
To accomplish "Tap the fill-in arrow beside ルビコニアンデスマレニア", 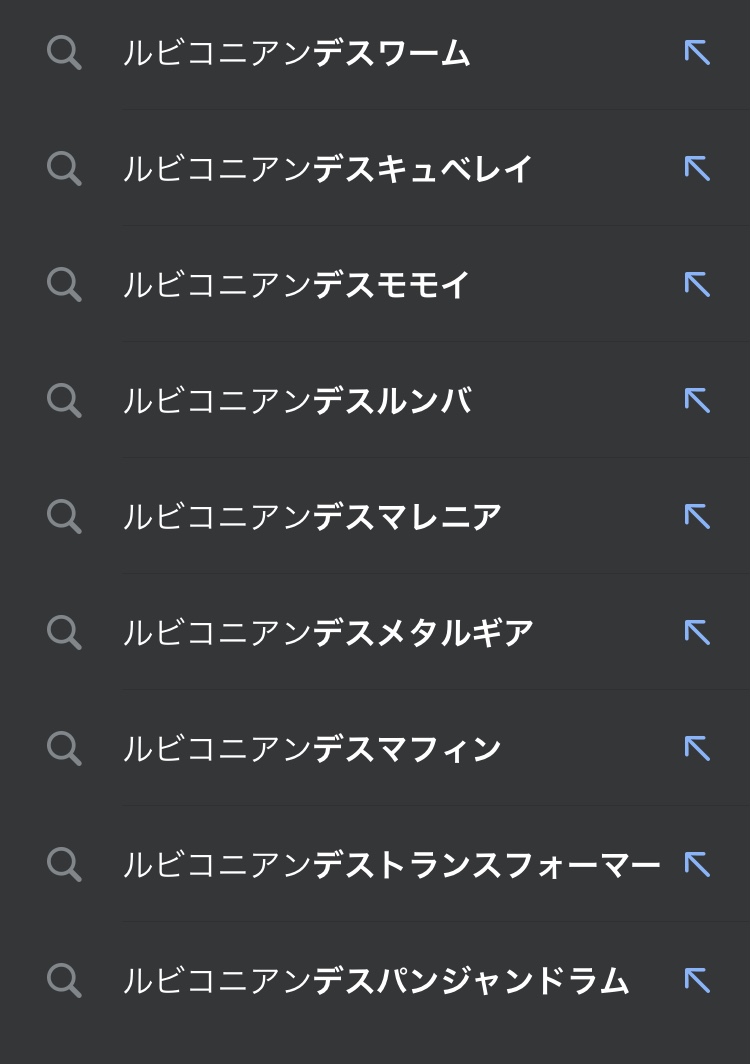I will tap(697, 517).
